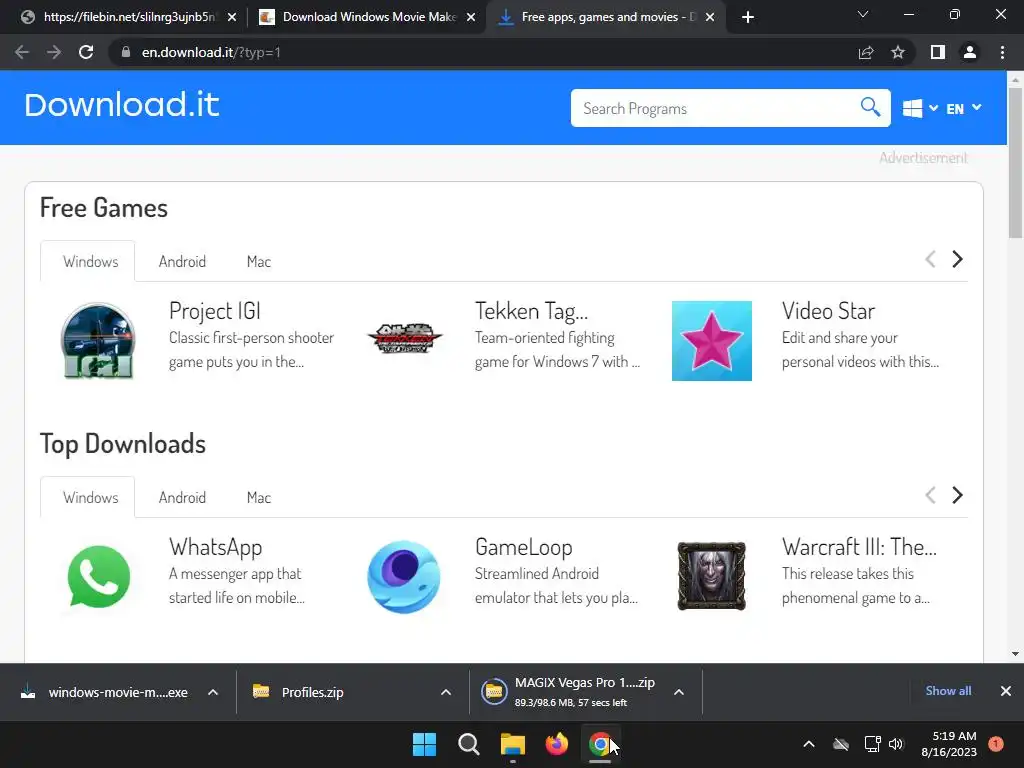
Task: Open File Explorer from the taskbar
Action: (x=513, y=744)
